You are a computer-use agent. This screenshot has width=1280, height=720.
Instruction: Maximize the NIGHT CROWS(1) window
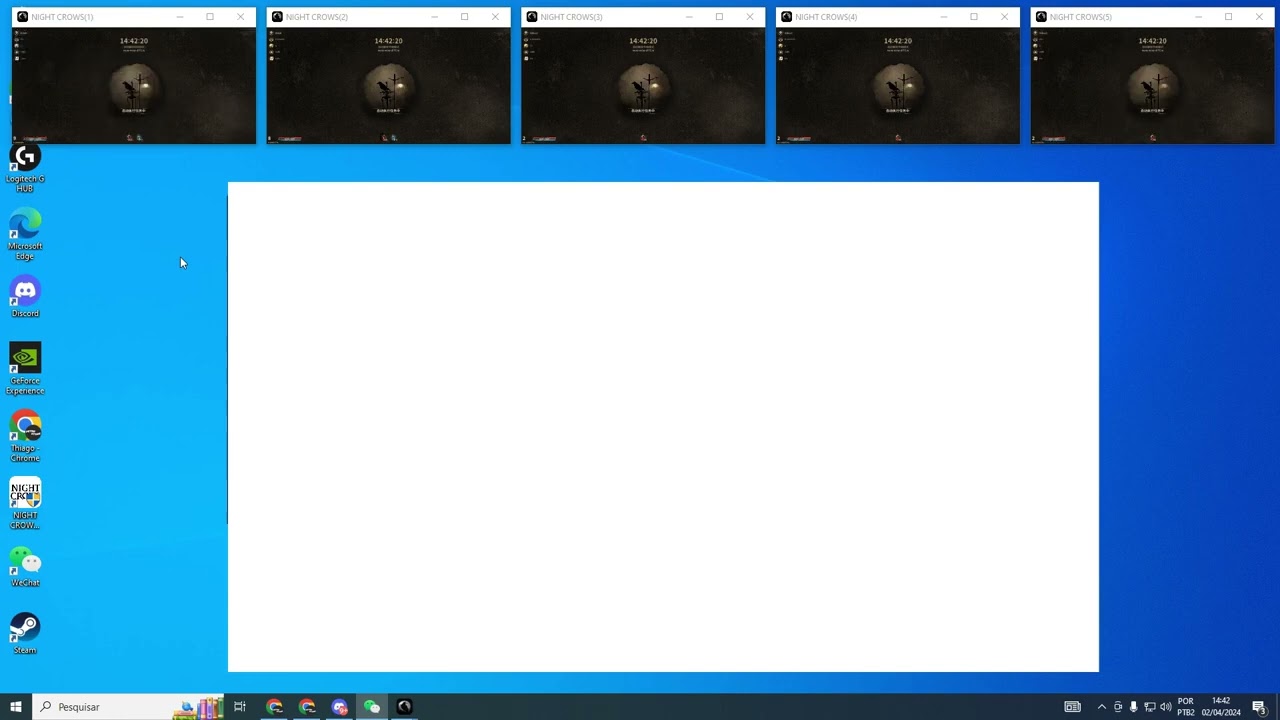pos(210,17)
